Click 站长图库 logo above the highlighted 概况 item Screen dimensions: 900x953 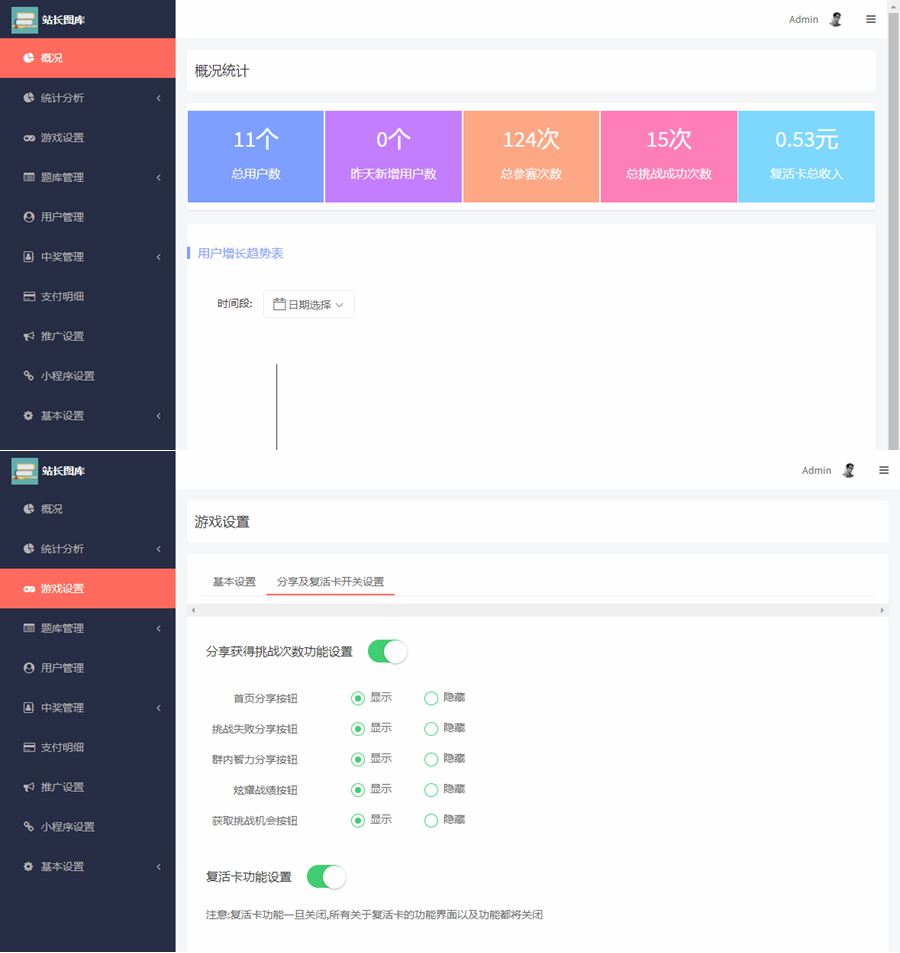(25, 20)
